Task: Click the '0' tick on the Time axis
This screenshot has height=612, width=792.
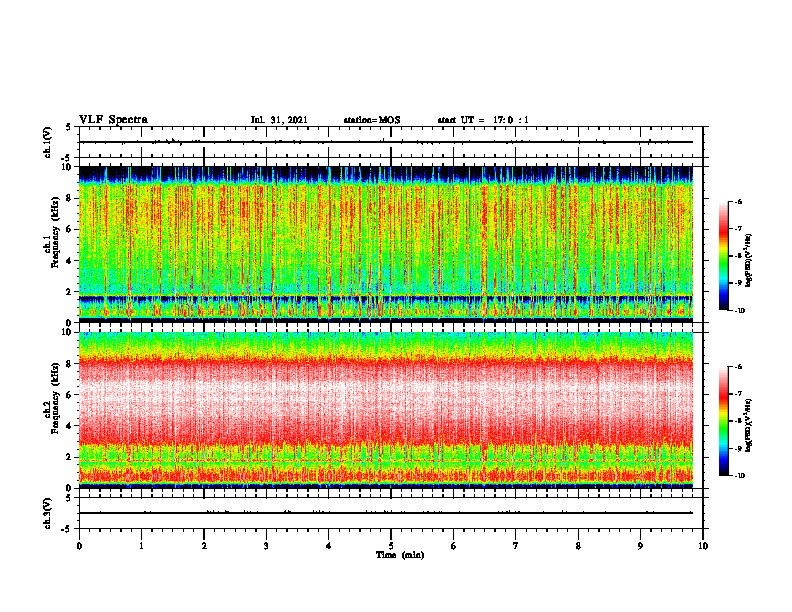Action: 79,546
